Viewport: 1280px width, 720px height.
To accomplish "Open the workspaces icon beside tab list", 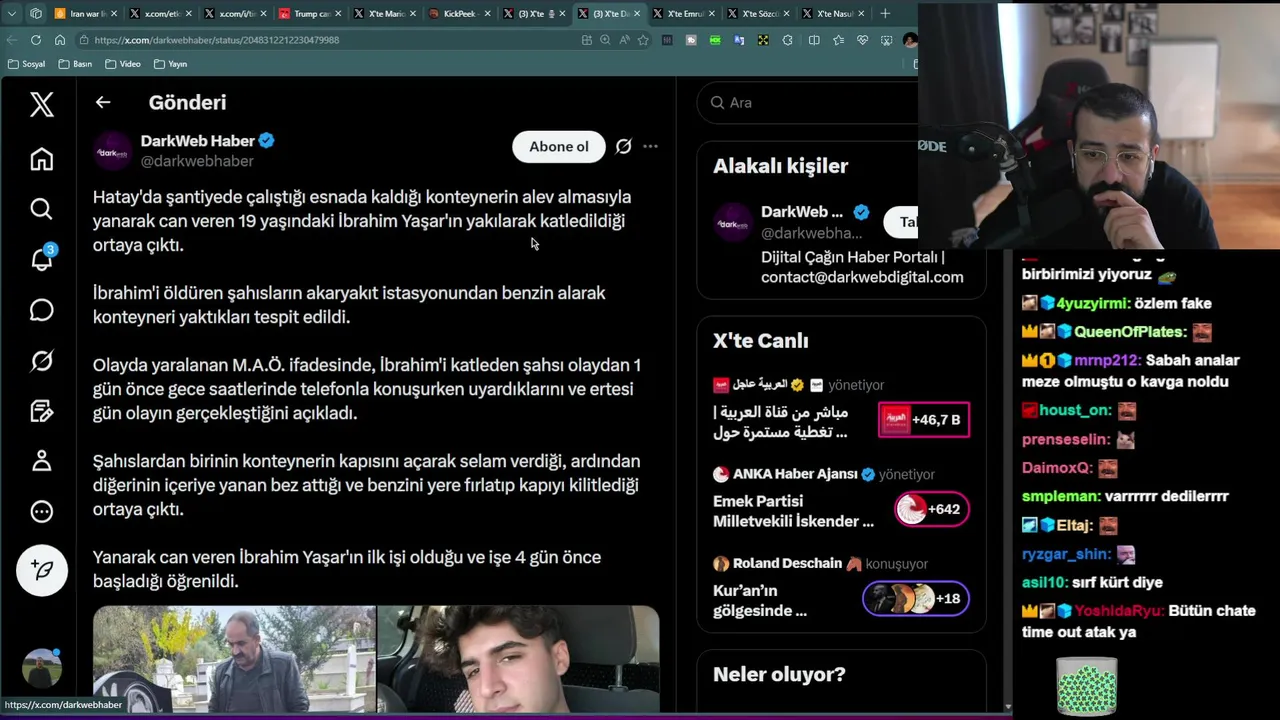I will click(36, 14).
